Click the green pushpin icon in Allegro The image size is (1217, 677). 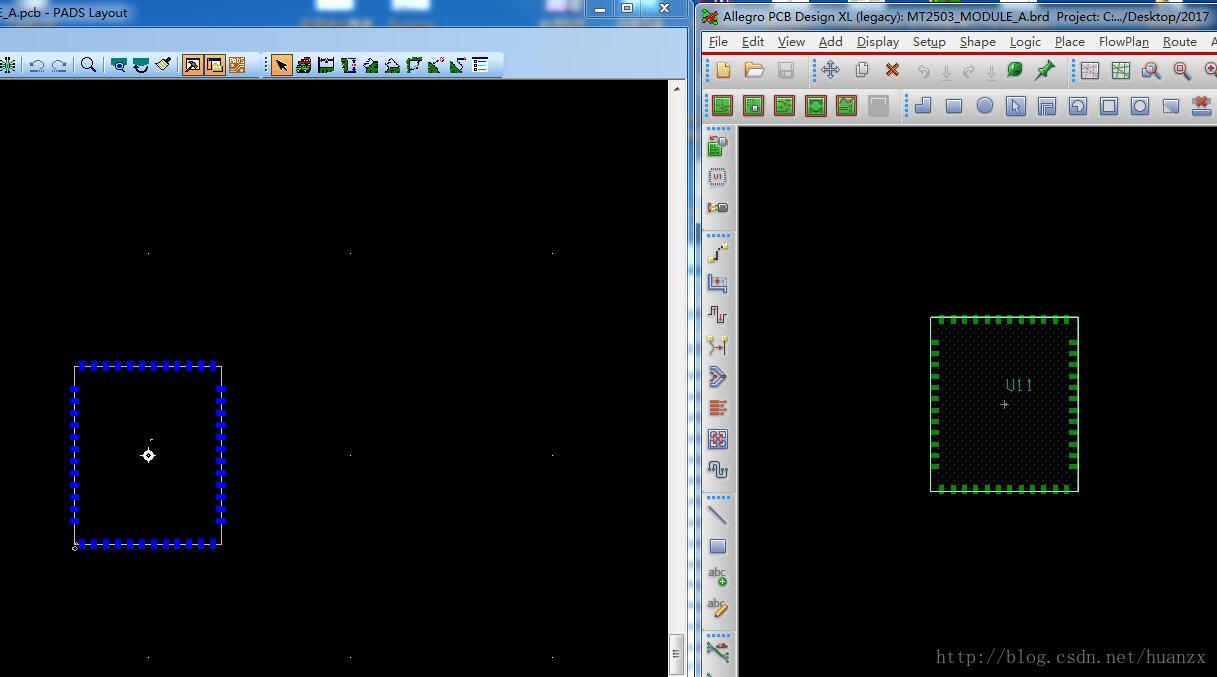[1045, 70]
